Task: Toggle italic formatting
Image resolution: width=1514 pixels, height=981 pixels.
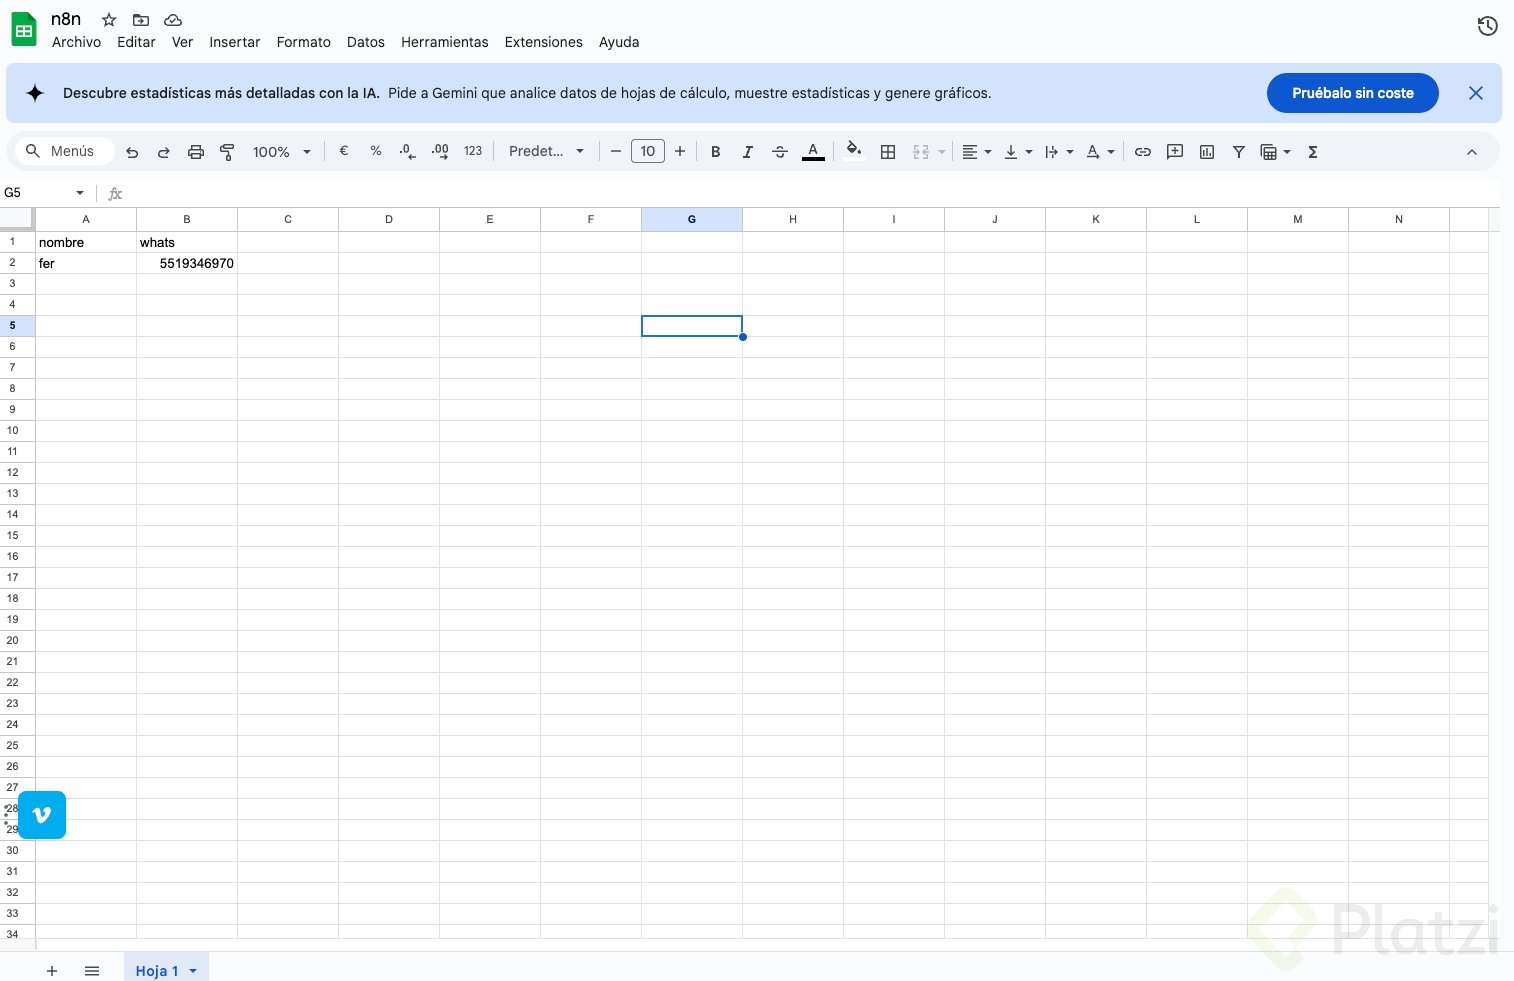Action: click(x=747, y=152)
